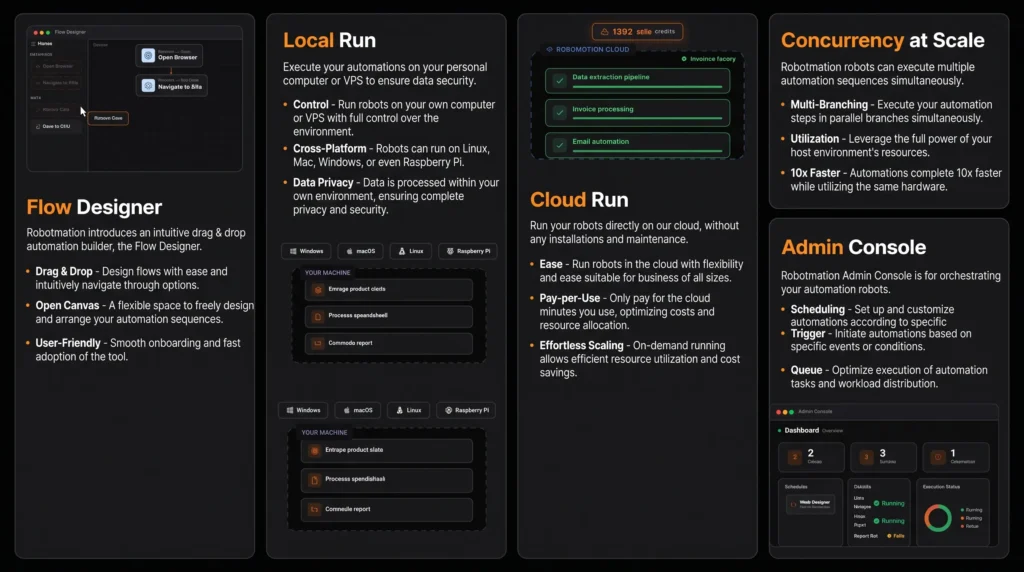Toggle the Invoice processing checkbox
1024x572 pixels.
(x=560, y=112)
